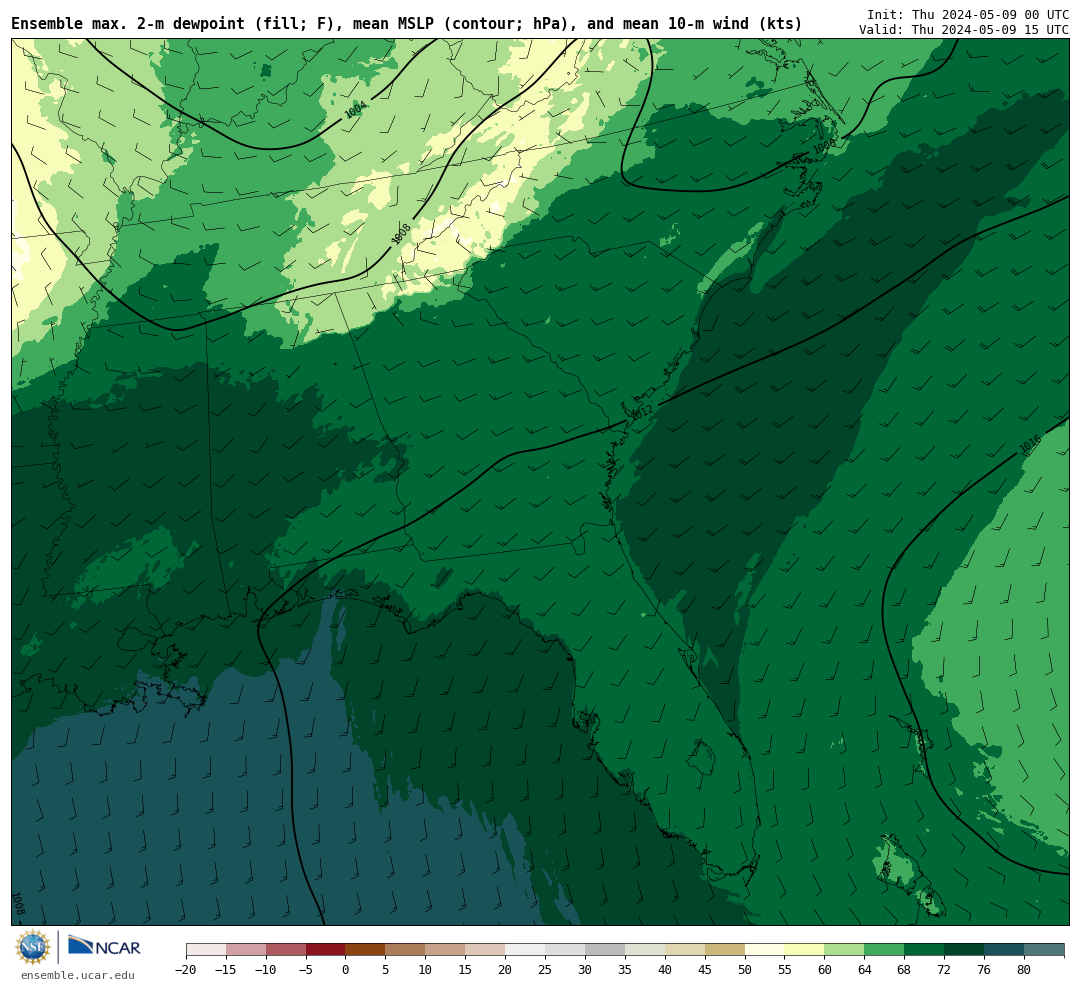The image size is (1080, 988).
Task: Click the 0 colorbar tick label
Action: (x=346, y=969)
